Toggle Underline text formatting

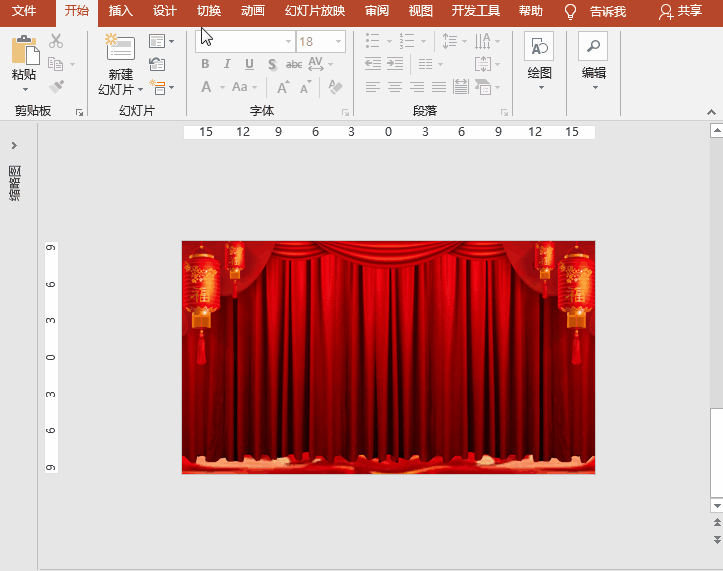point(249,64)
